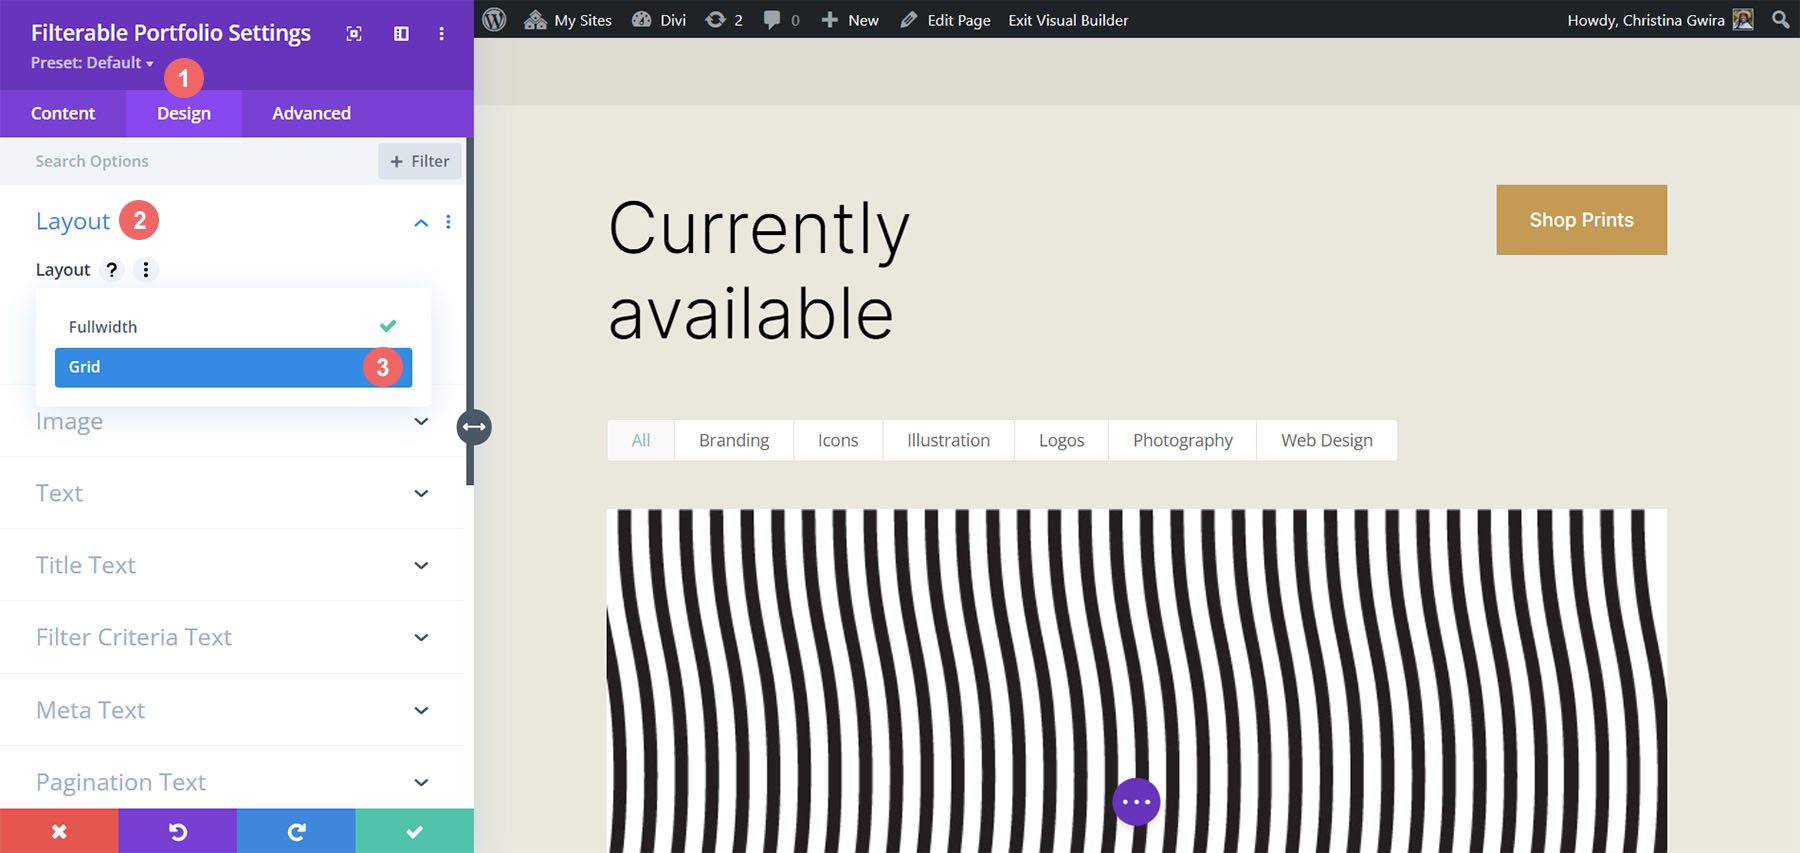Open the Preset: Default dropdown
Screen dimensions: 1800x853
(x=92, y=63)
